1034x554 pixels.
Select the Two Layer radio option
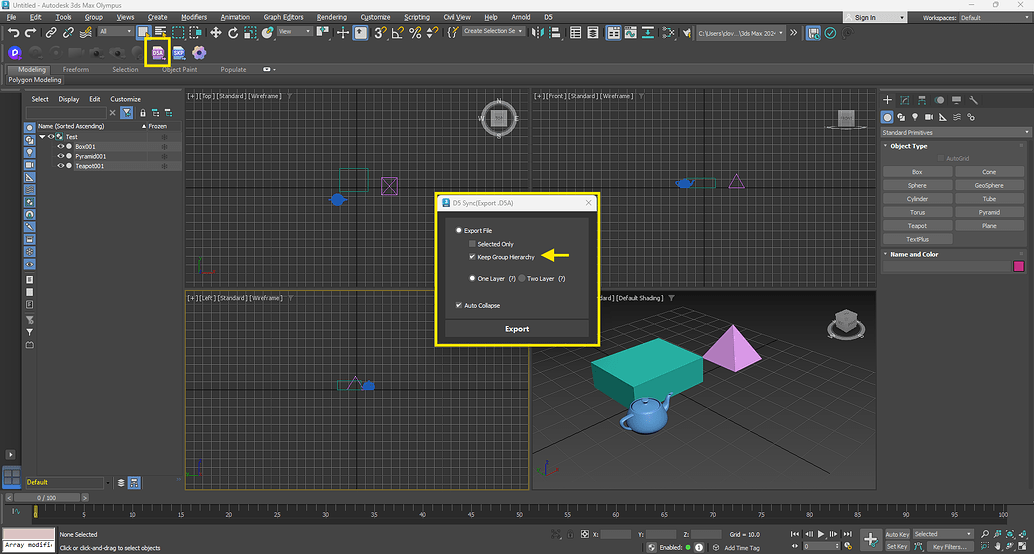(522, 278)
